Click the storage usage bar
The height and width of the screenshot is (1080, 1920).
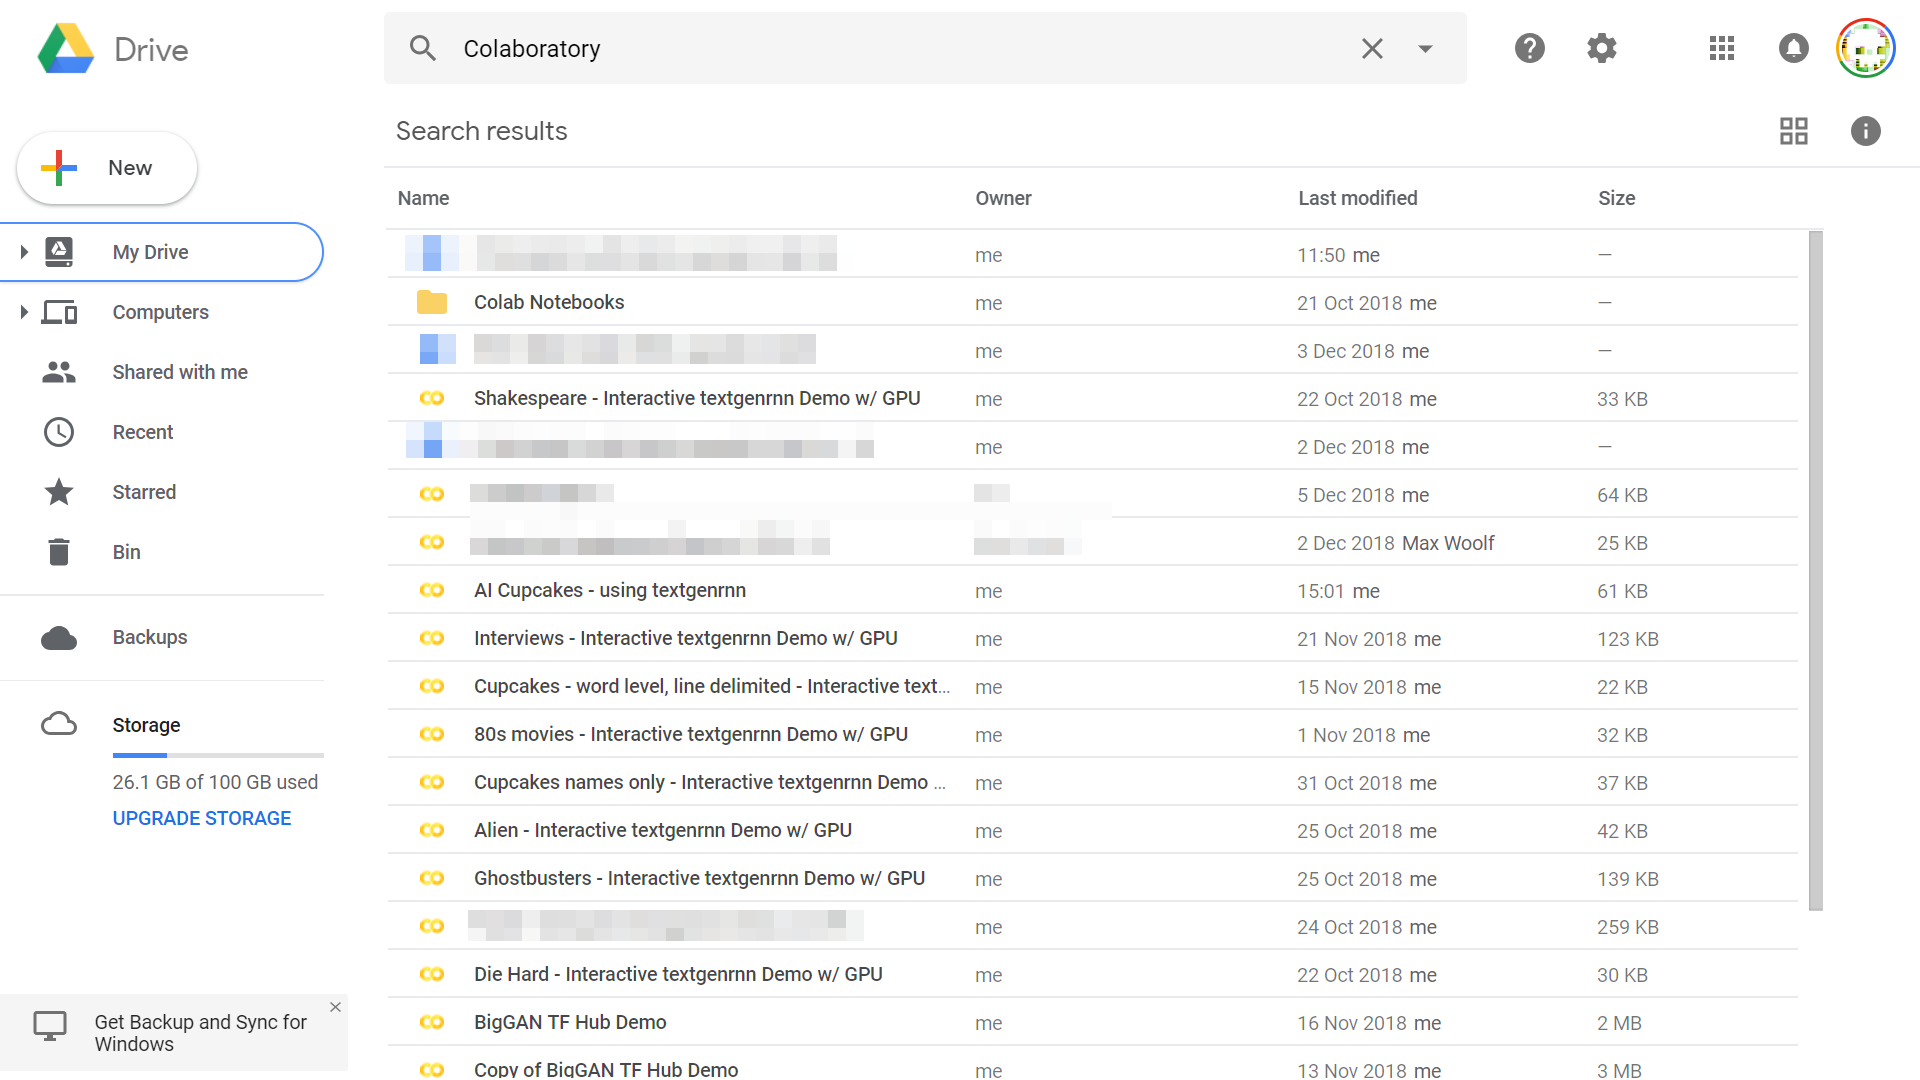(218, 755)
